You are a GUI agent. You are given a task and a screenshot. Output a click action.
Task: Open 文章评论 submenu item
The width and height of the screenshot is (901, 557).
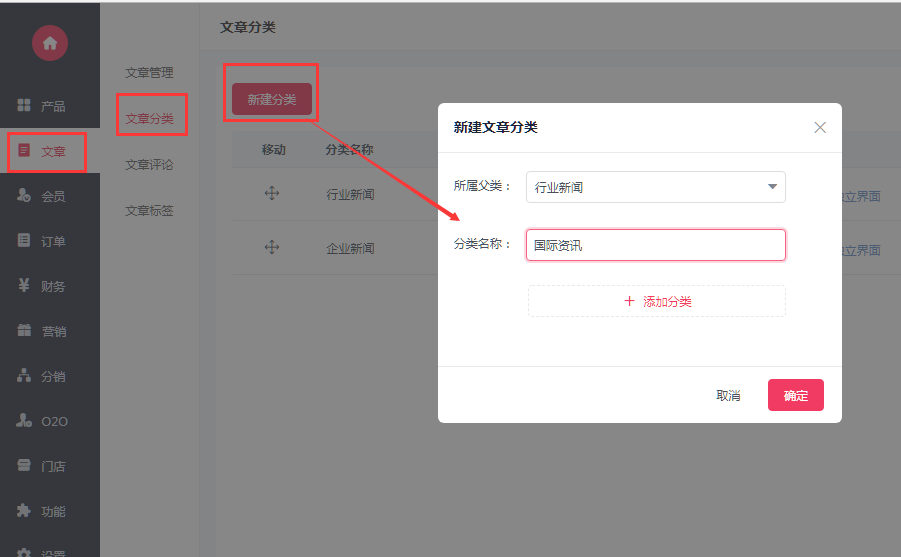tap(149, 165)
